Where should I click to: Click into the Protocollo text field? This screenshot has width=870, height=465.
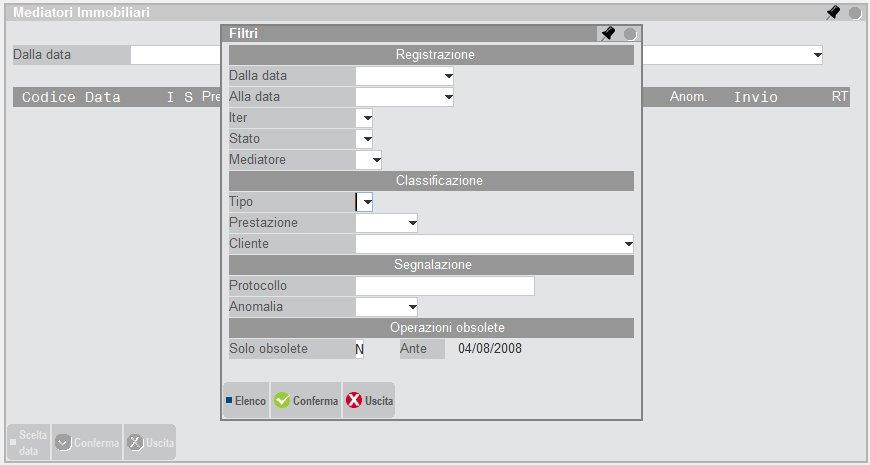[445, 286]
